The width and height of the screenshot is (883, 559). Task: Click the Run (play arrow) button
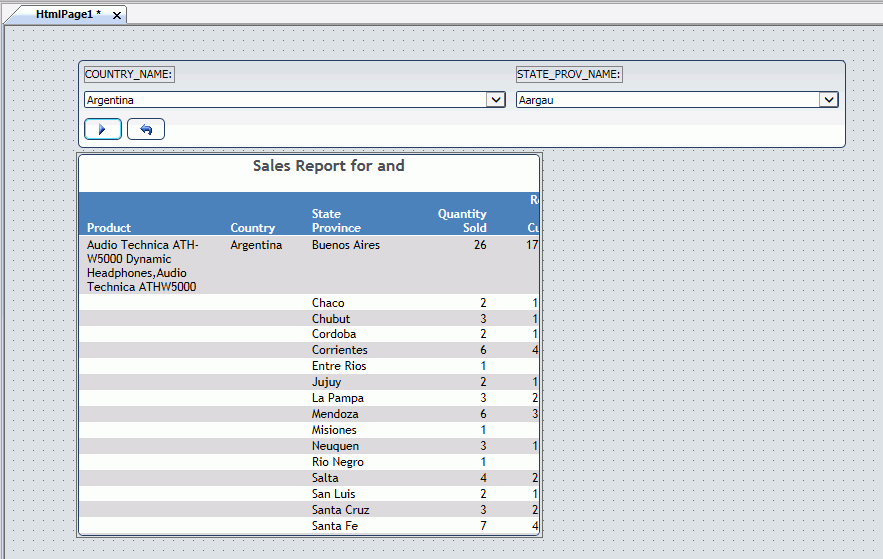tap(103, 129)
